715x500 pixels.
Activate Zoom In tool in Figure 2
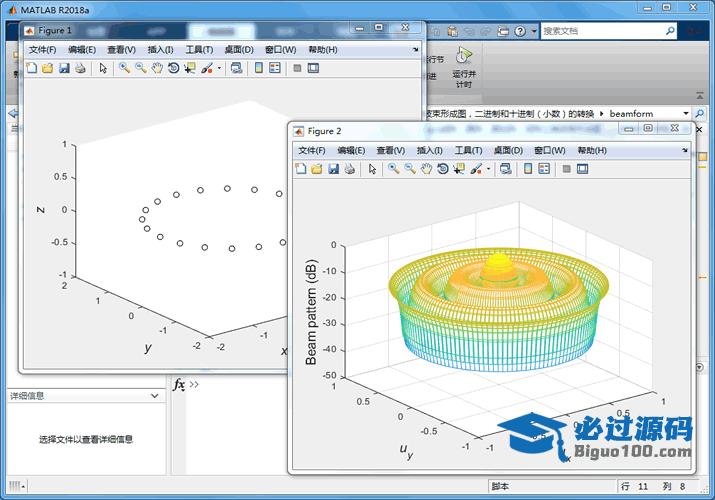(394, 169)
